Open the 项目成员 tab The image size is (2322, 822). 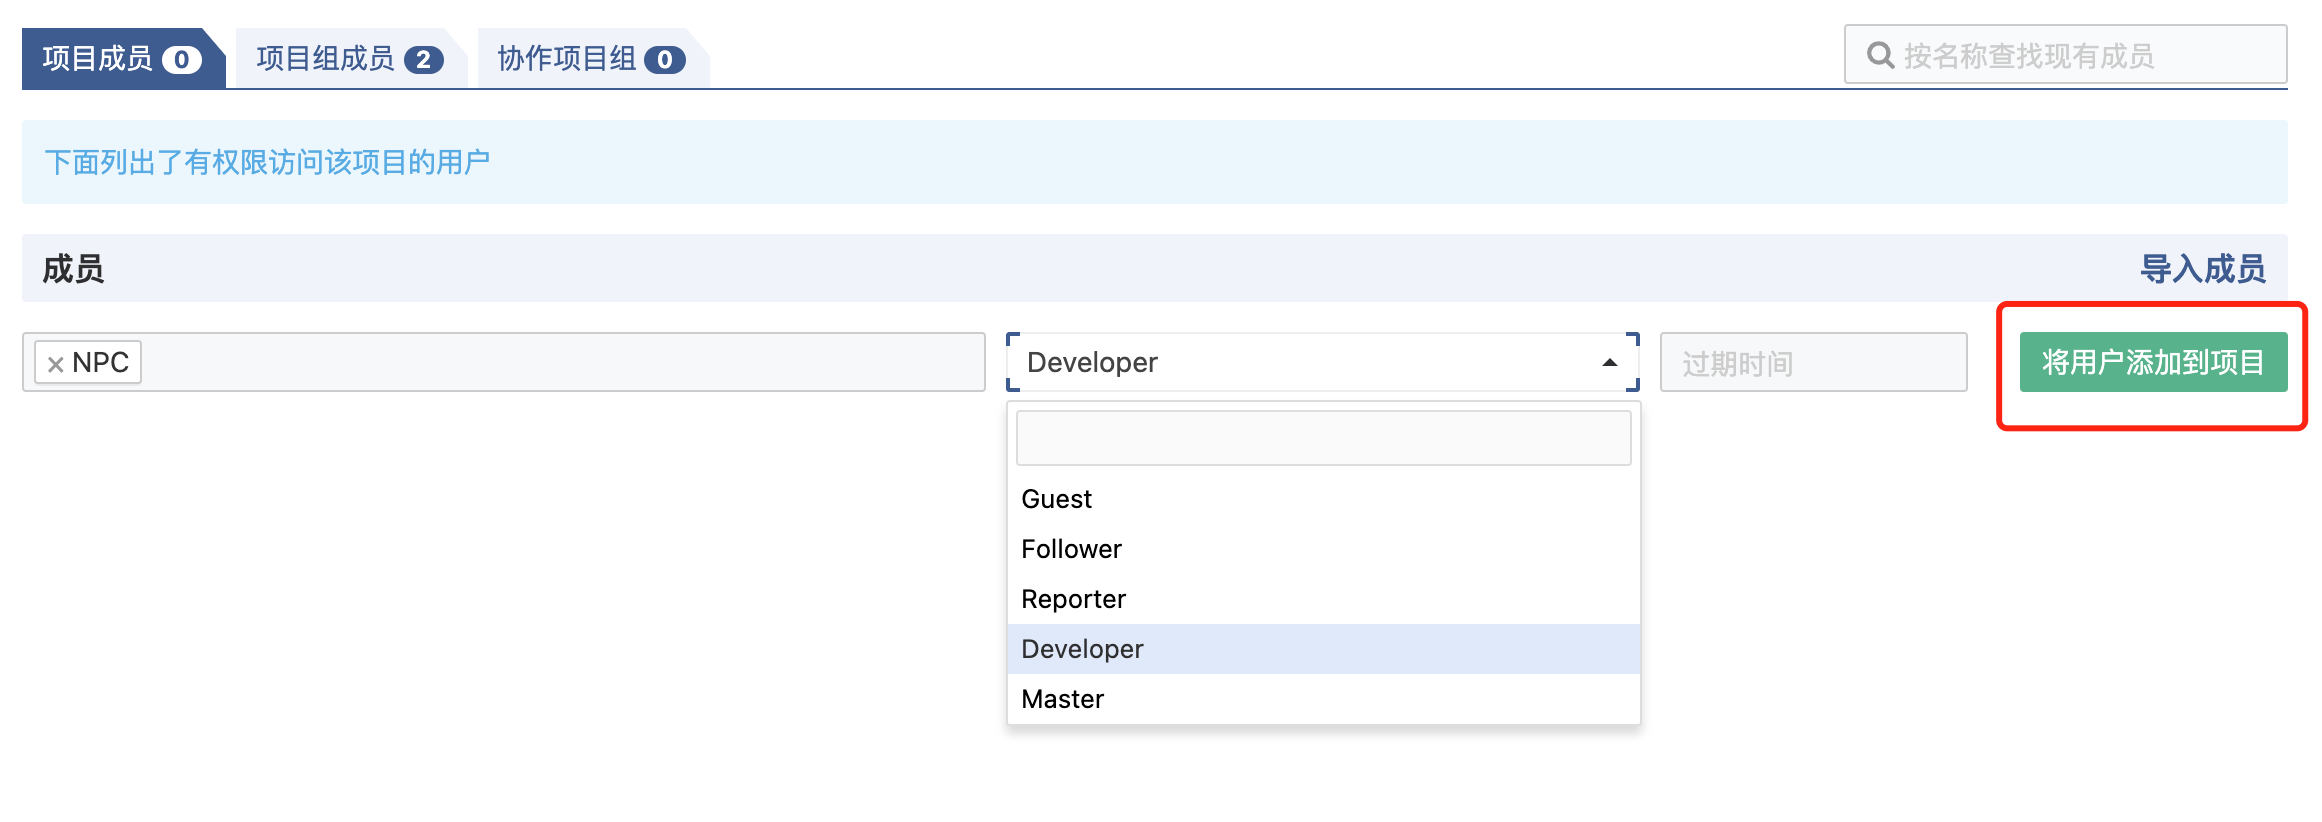click(98, 59)
